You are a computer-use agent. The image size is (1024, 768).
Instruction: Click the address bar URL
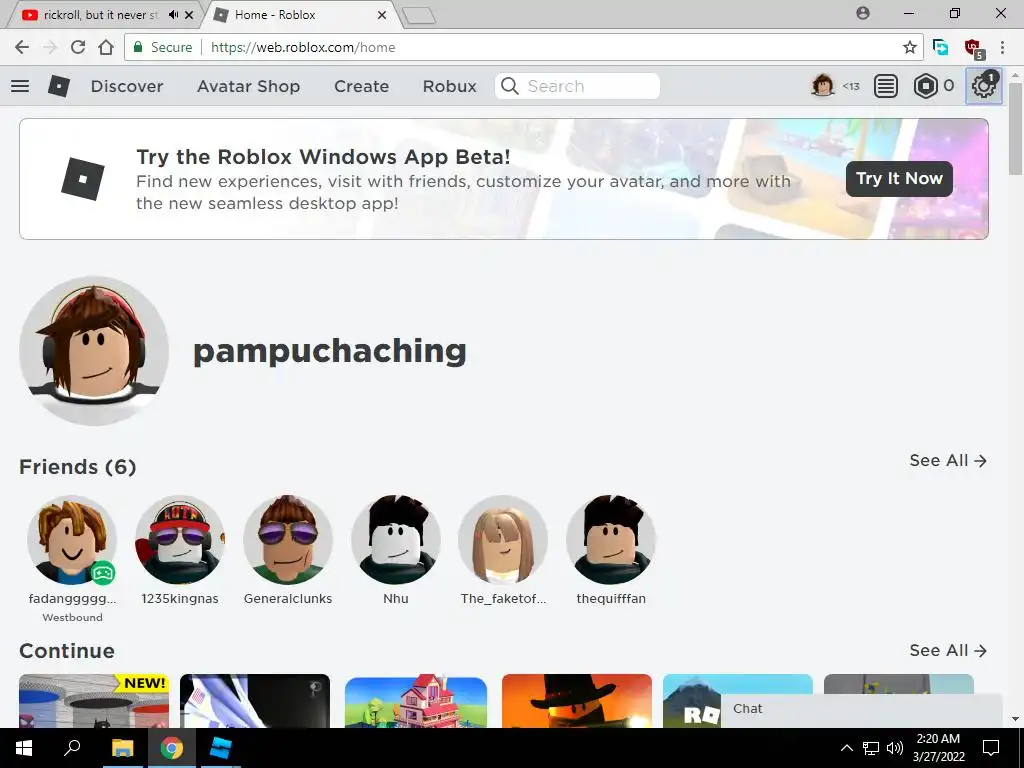(x=303, y=47)
